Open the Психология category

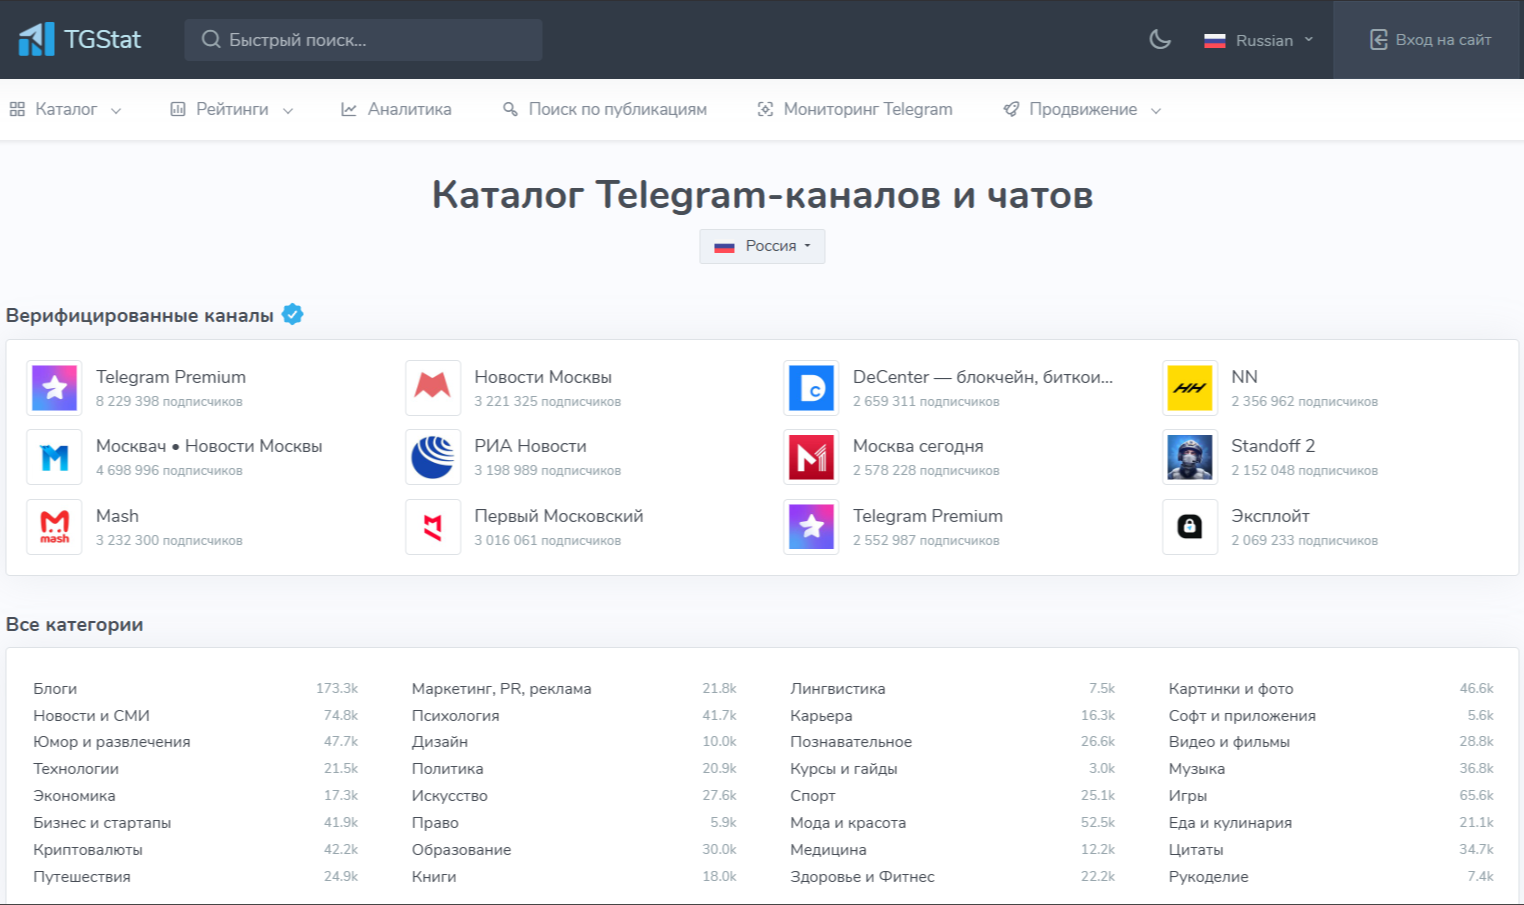point(455,715)
